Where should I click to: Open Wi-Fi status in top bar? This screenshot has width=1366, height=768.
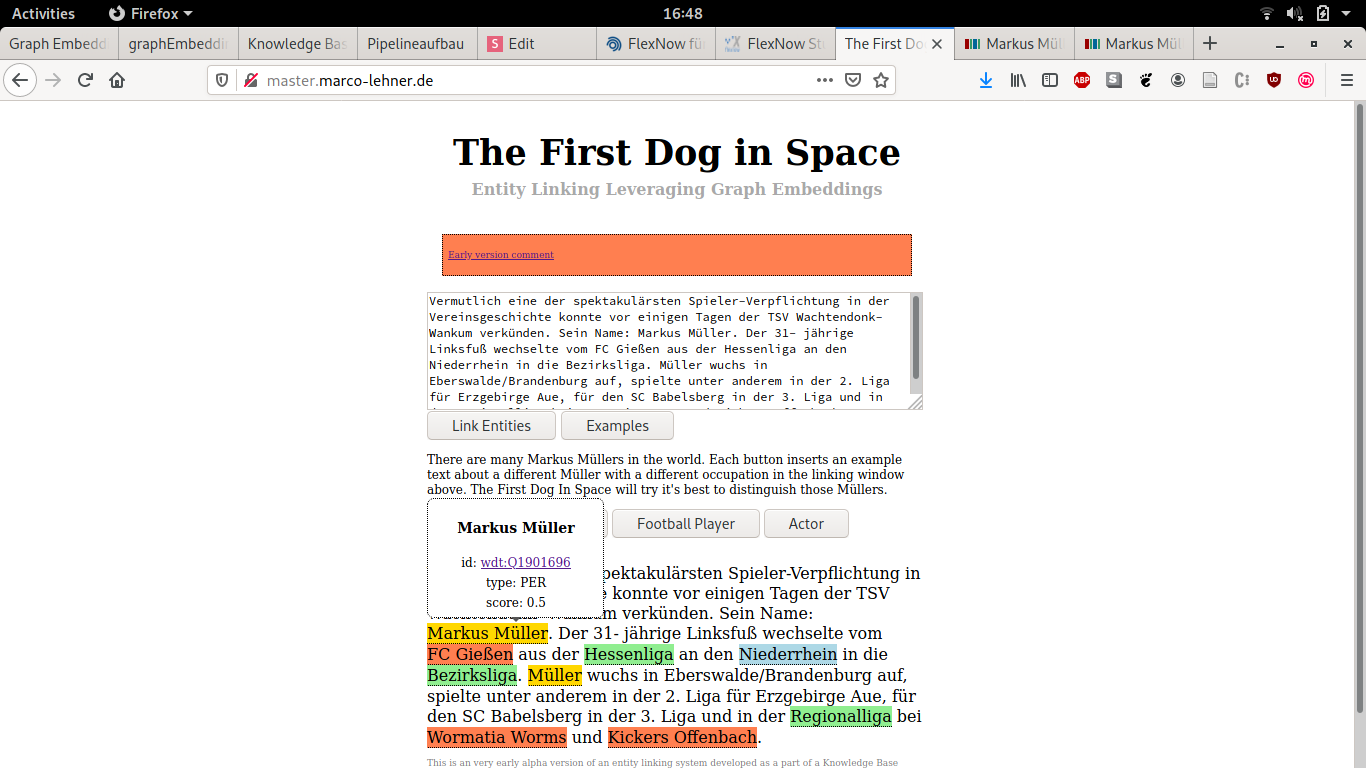click(x=1267, y=13)
